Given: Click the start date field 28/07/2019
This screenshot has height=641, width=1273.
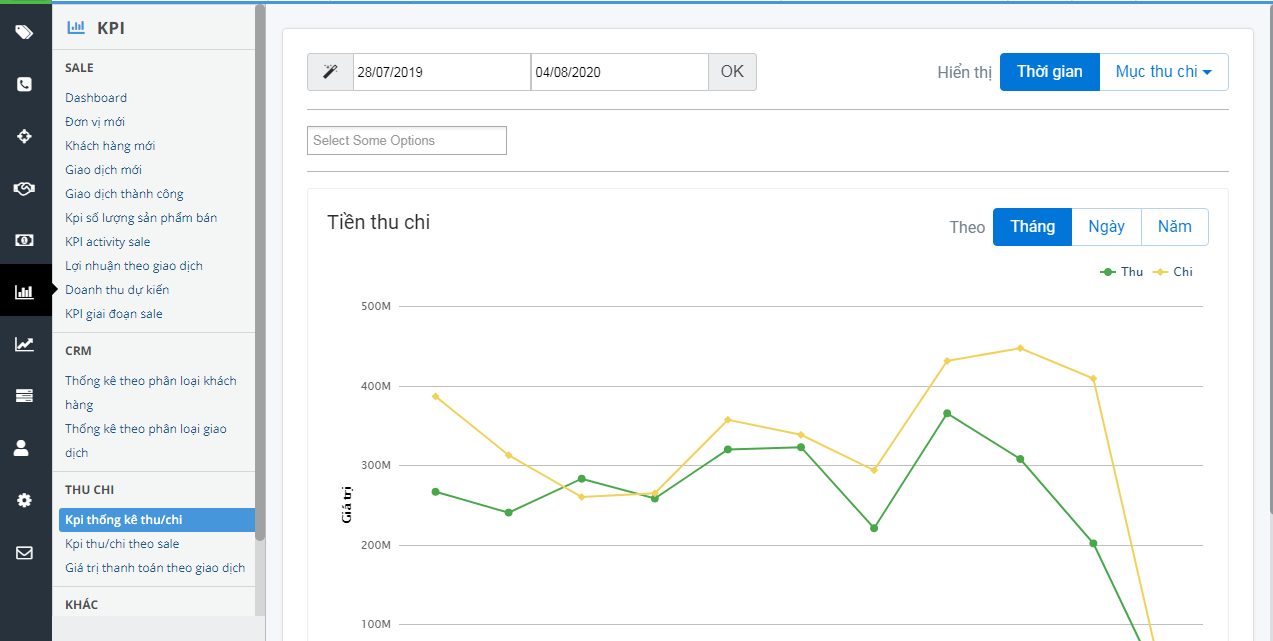Looking at the screenshot, I should coord(442,72).
